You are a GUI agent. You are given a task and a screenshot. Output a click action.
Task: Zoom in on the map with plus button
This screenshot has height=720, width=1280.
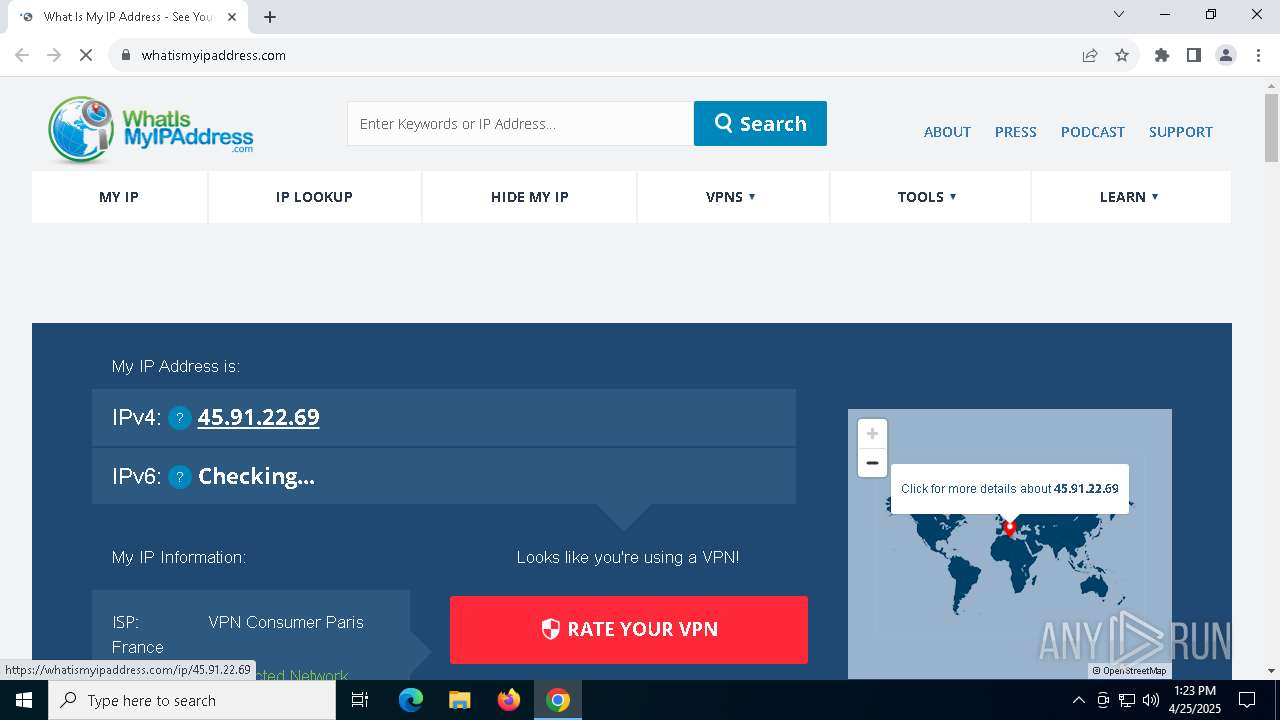872,434
